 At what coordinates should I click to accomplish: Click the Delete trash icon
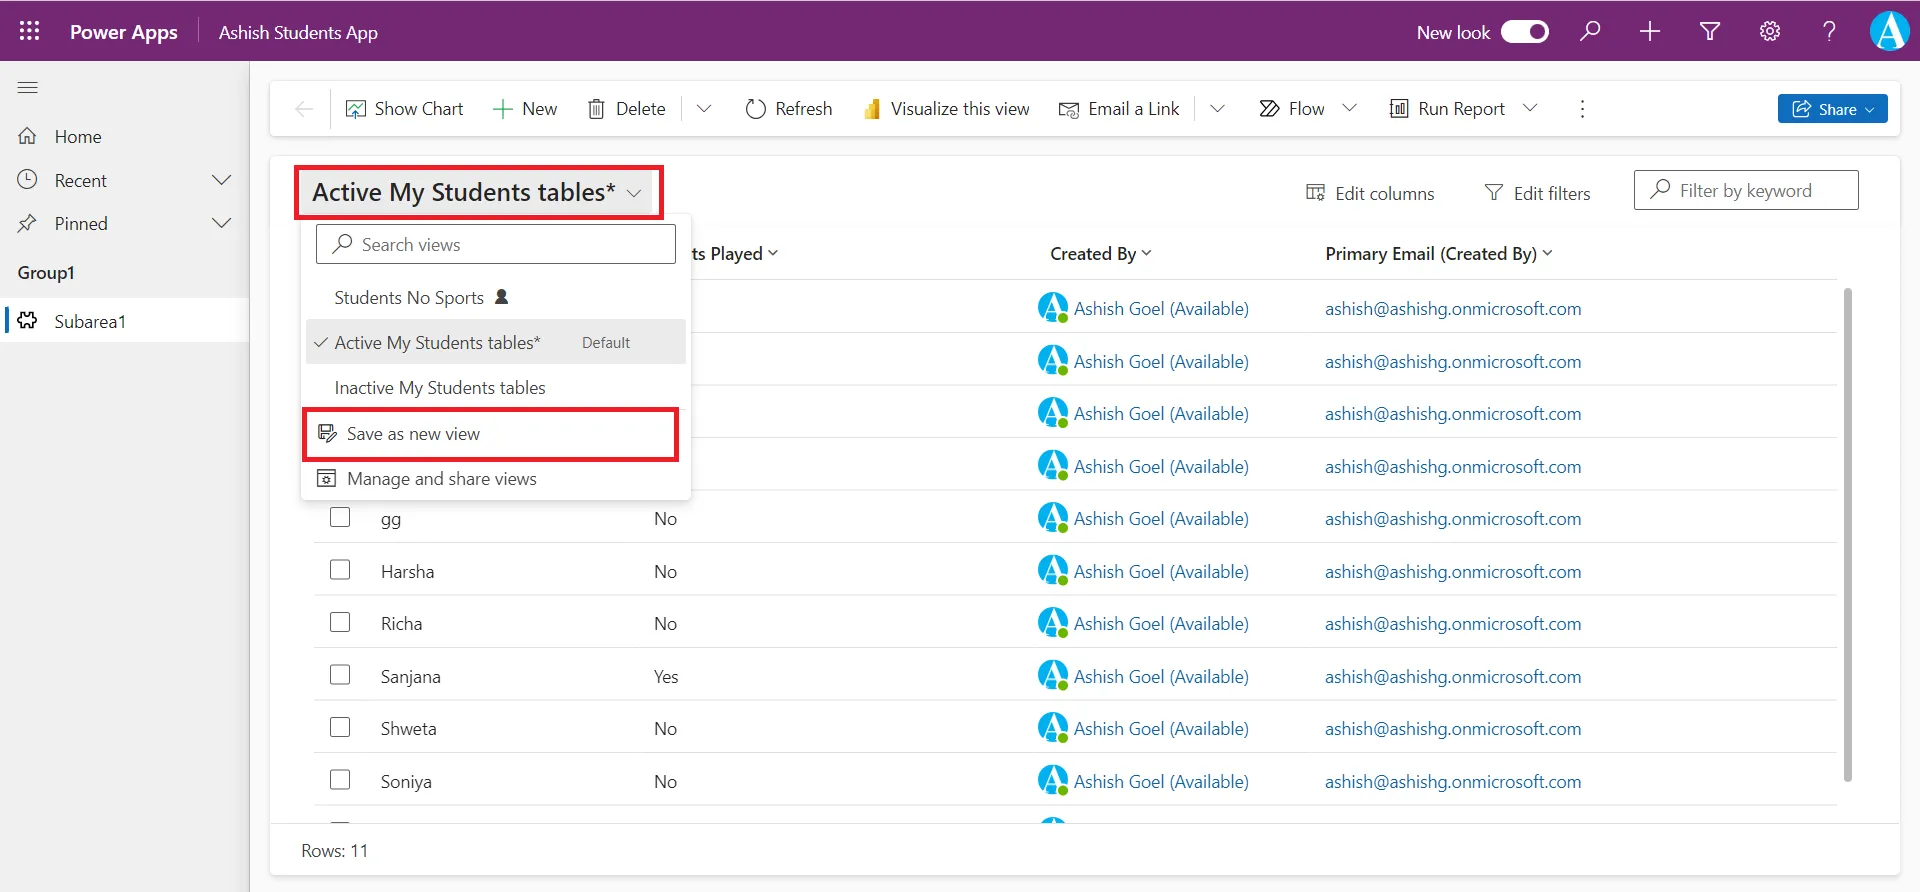click(596, 109)
